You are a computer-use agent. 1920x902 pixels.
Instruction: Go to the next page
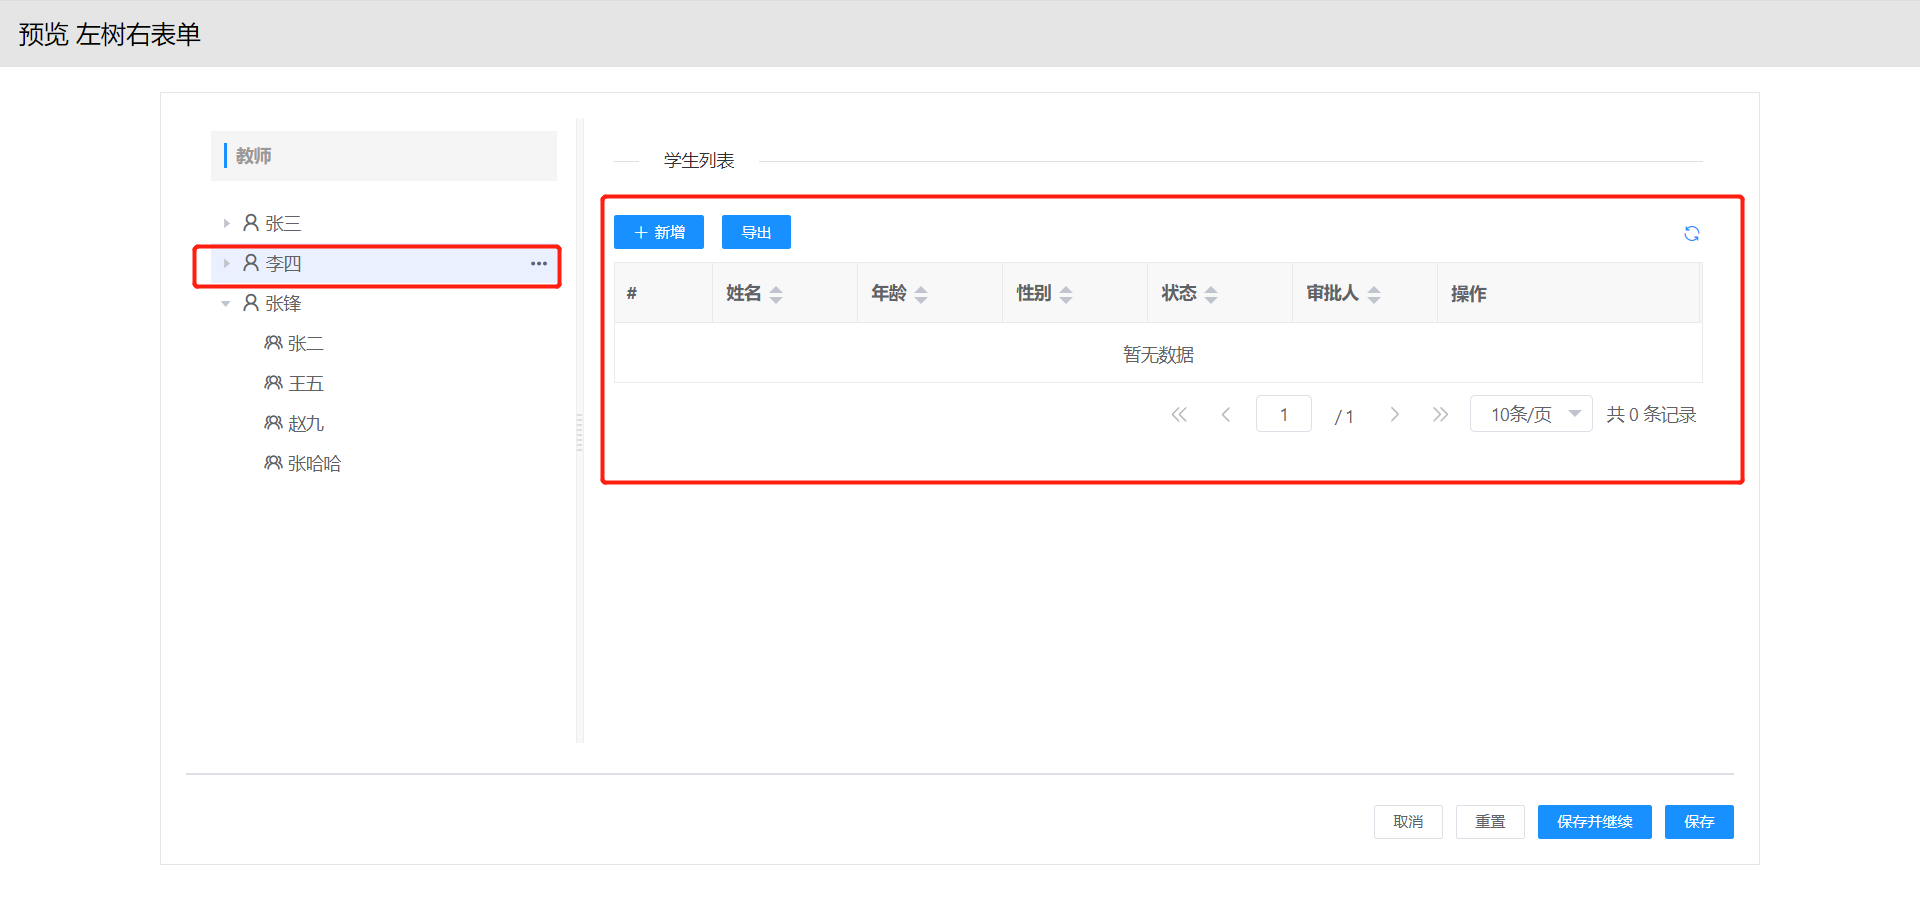[1394, 415]
